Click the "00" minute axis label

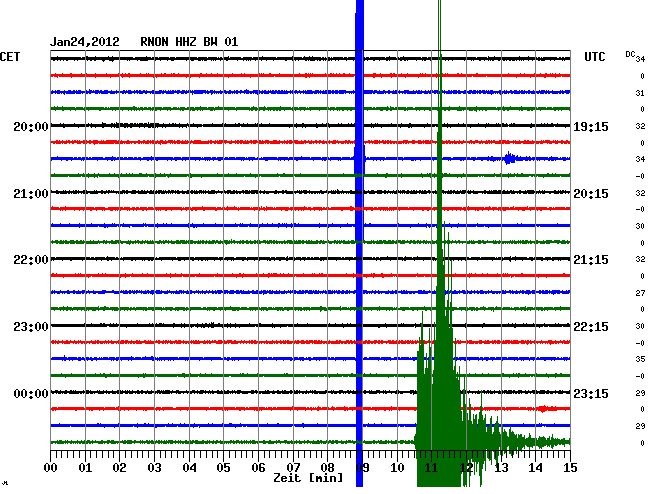51,468
